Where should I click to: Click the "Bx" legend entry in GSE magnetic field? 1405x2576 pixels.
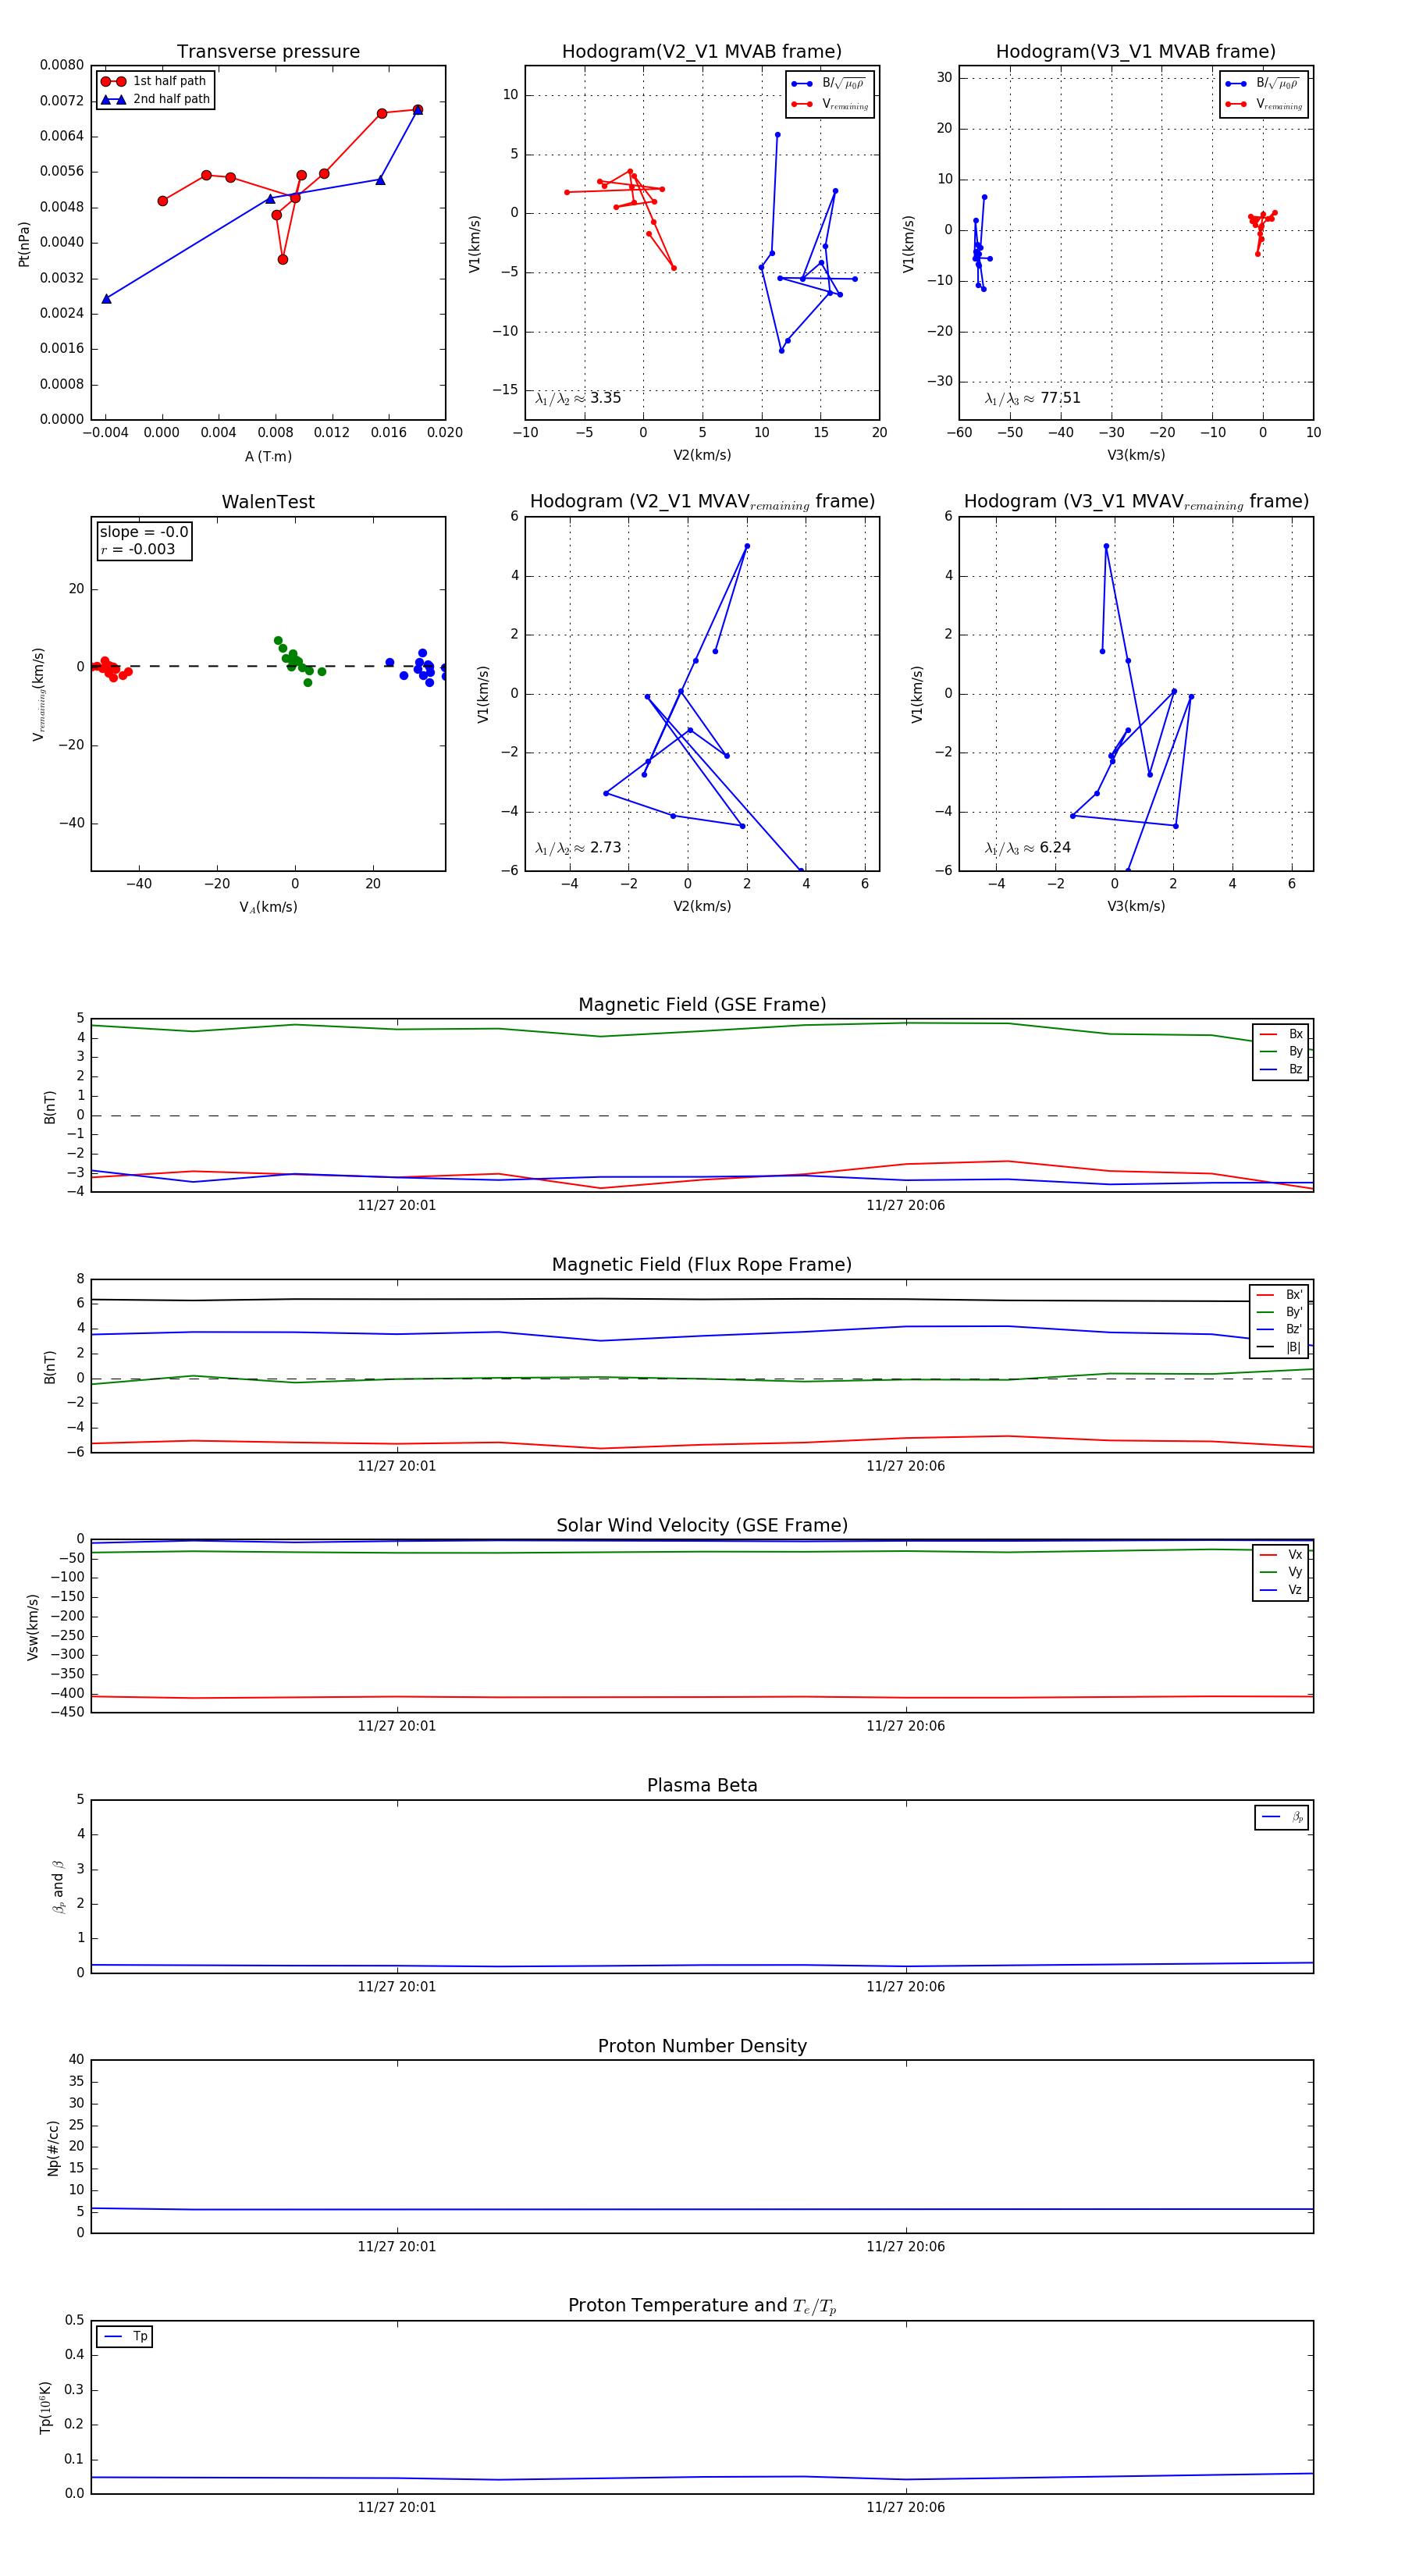pos(1281,1034)
